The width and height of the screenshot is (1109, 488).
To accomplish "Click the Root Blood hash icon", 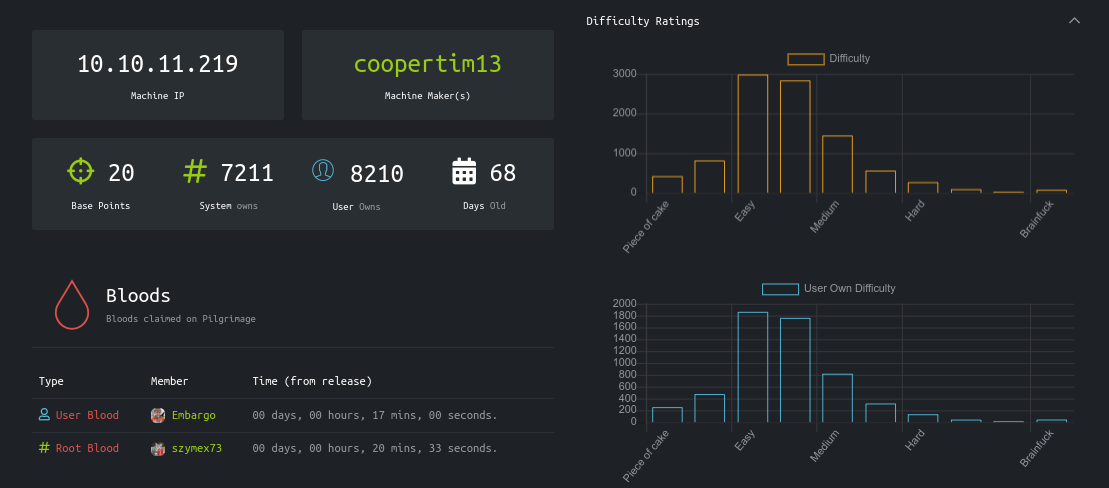I will pyautogui.click(x=44, y=449).
